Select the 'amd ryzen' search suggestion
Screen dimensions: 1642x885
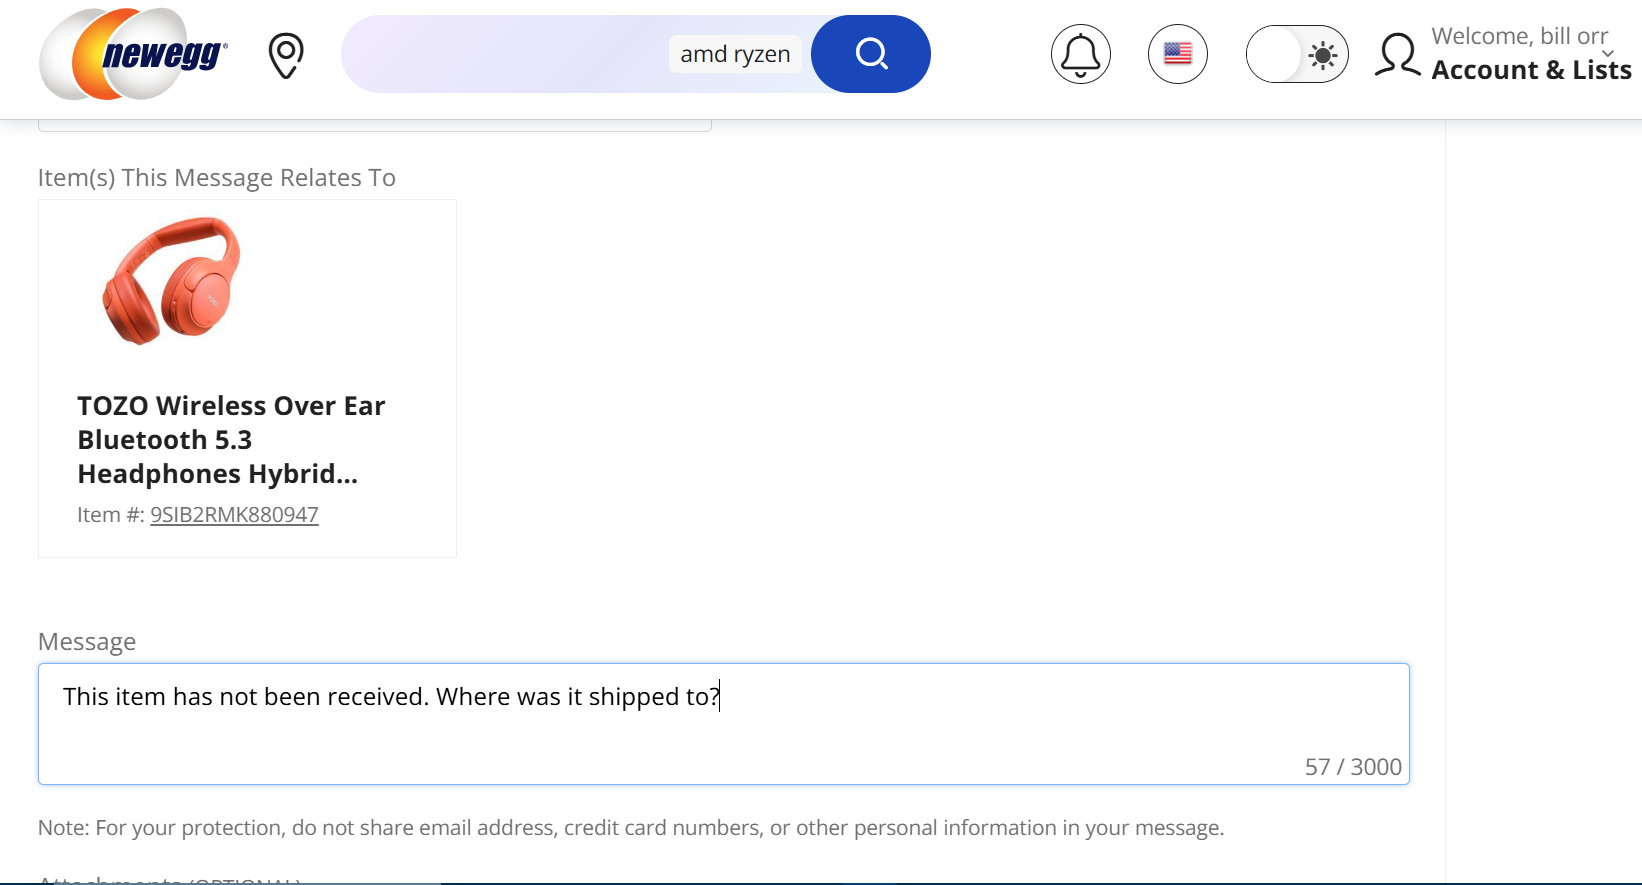tap(735, 54)
